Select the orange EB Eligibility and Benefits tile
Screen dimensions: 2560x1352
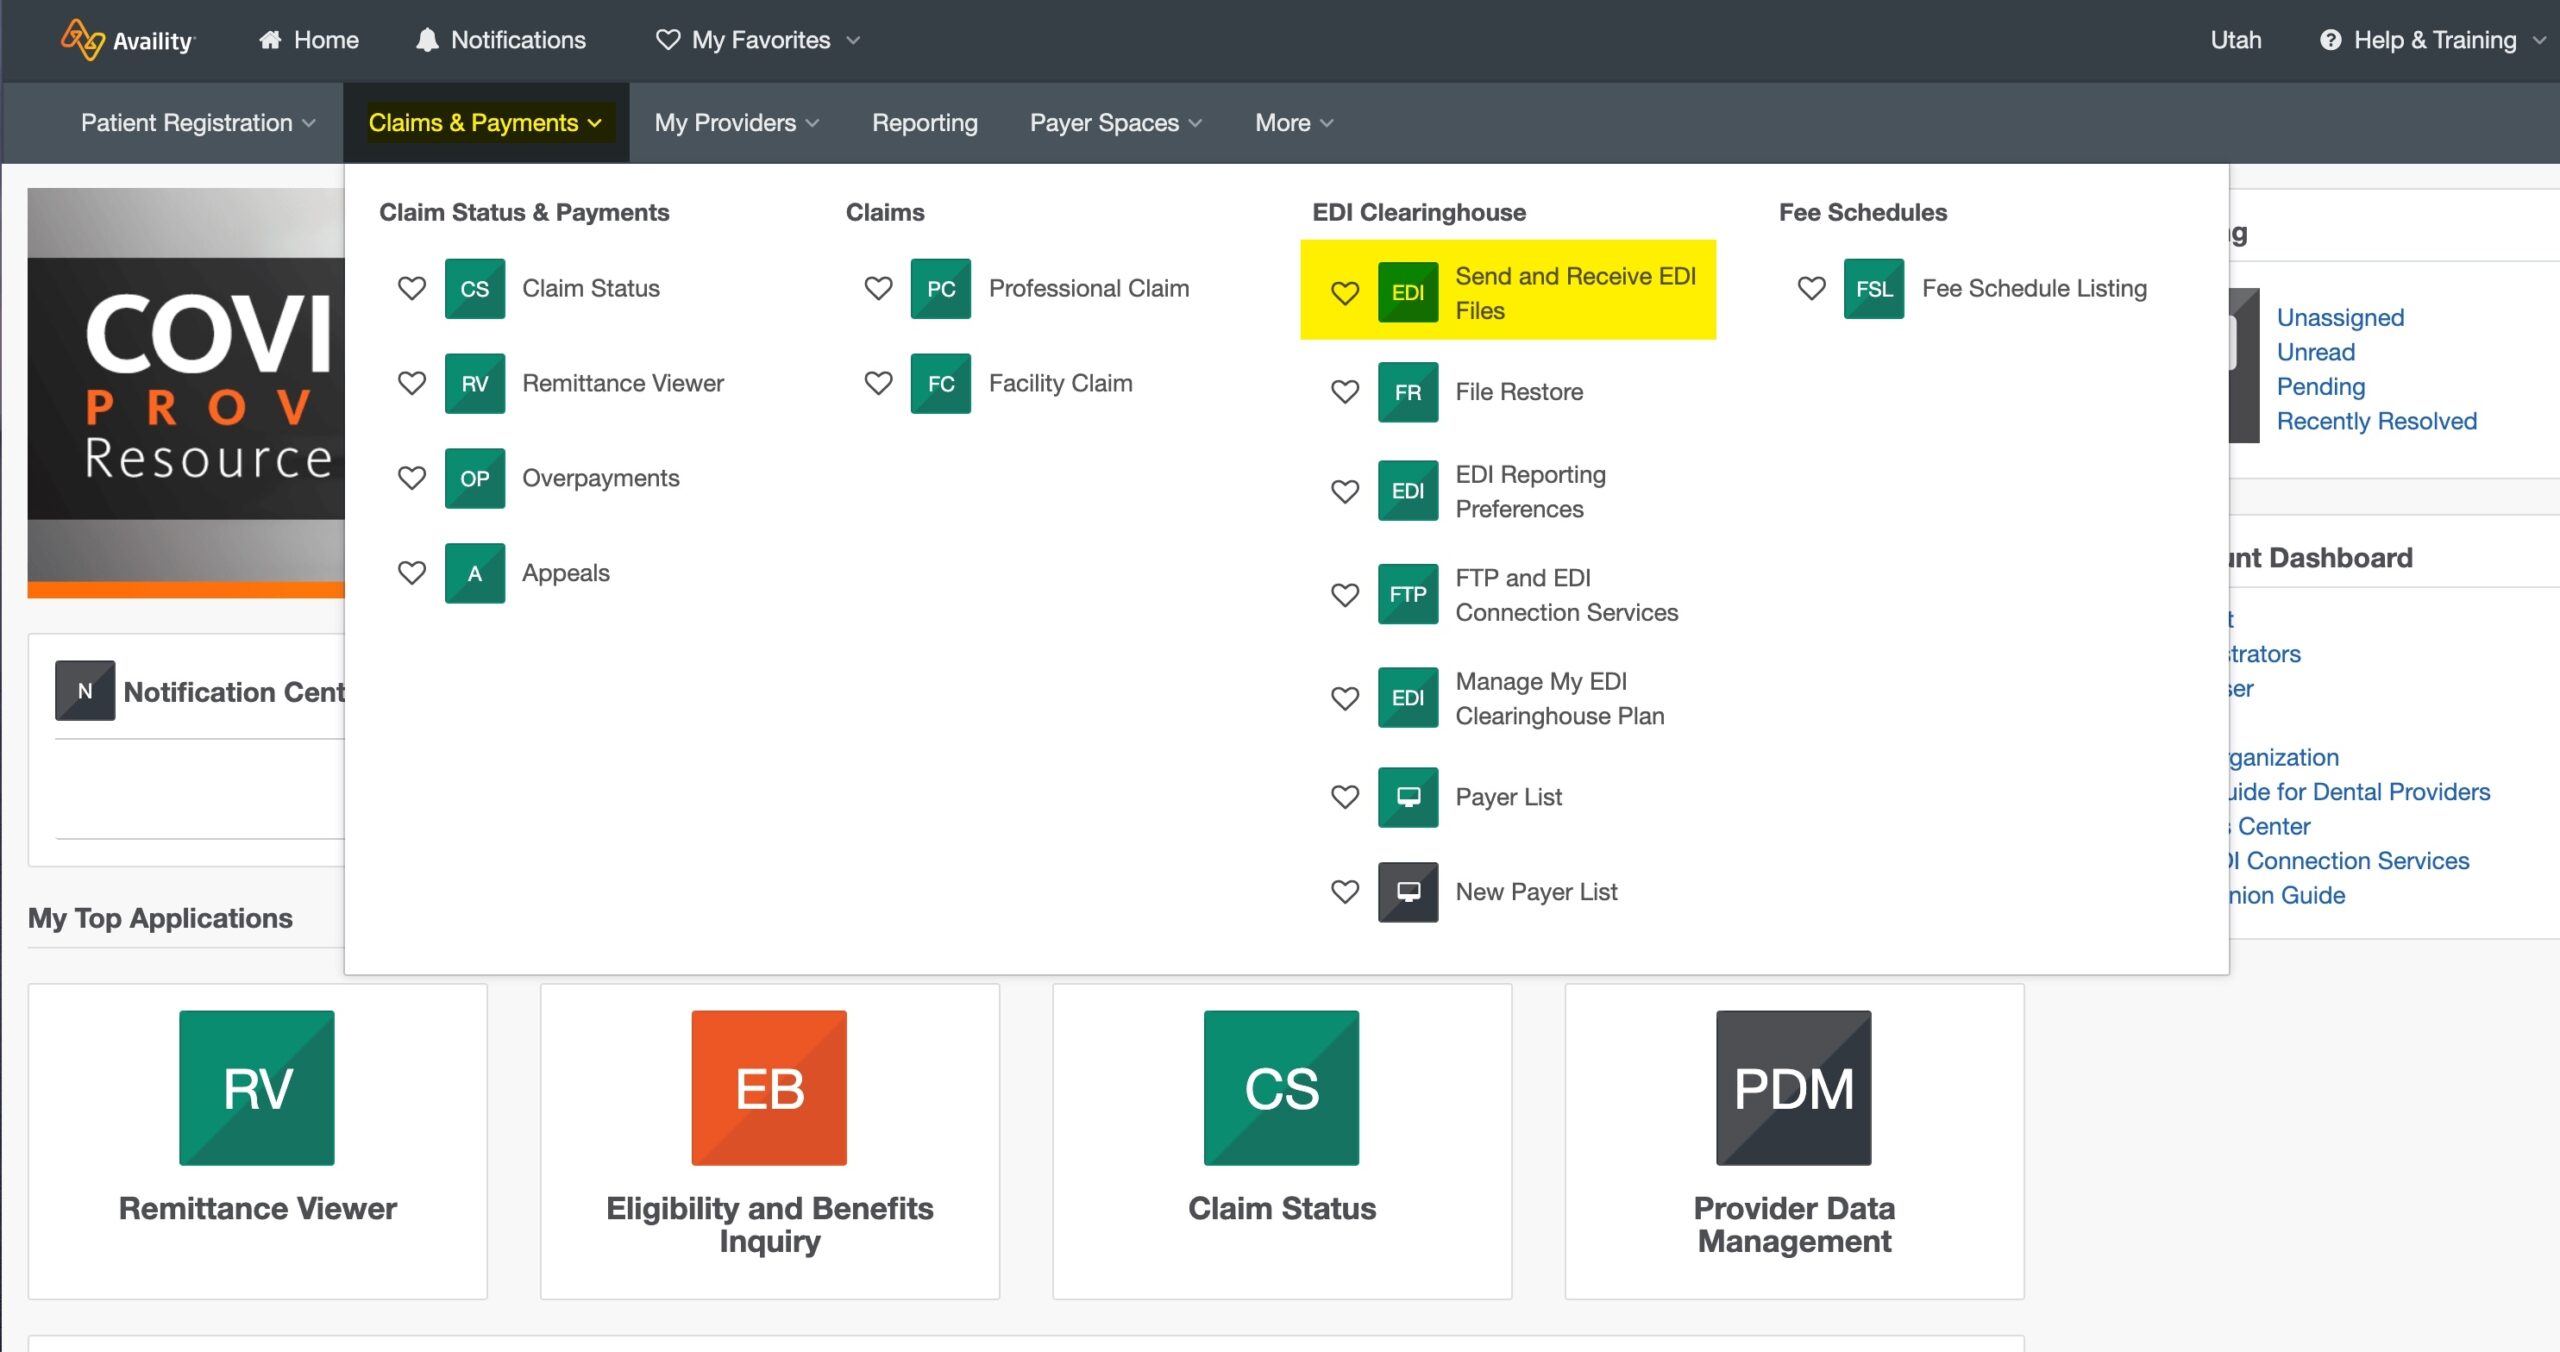coord(768,1087)
